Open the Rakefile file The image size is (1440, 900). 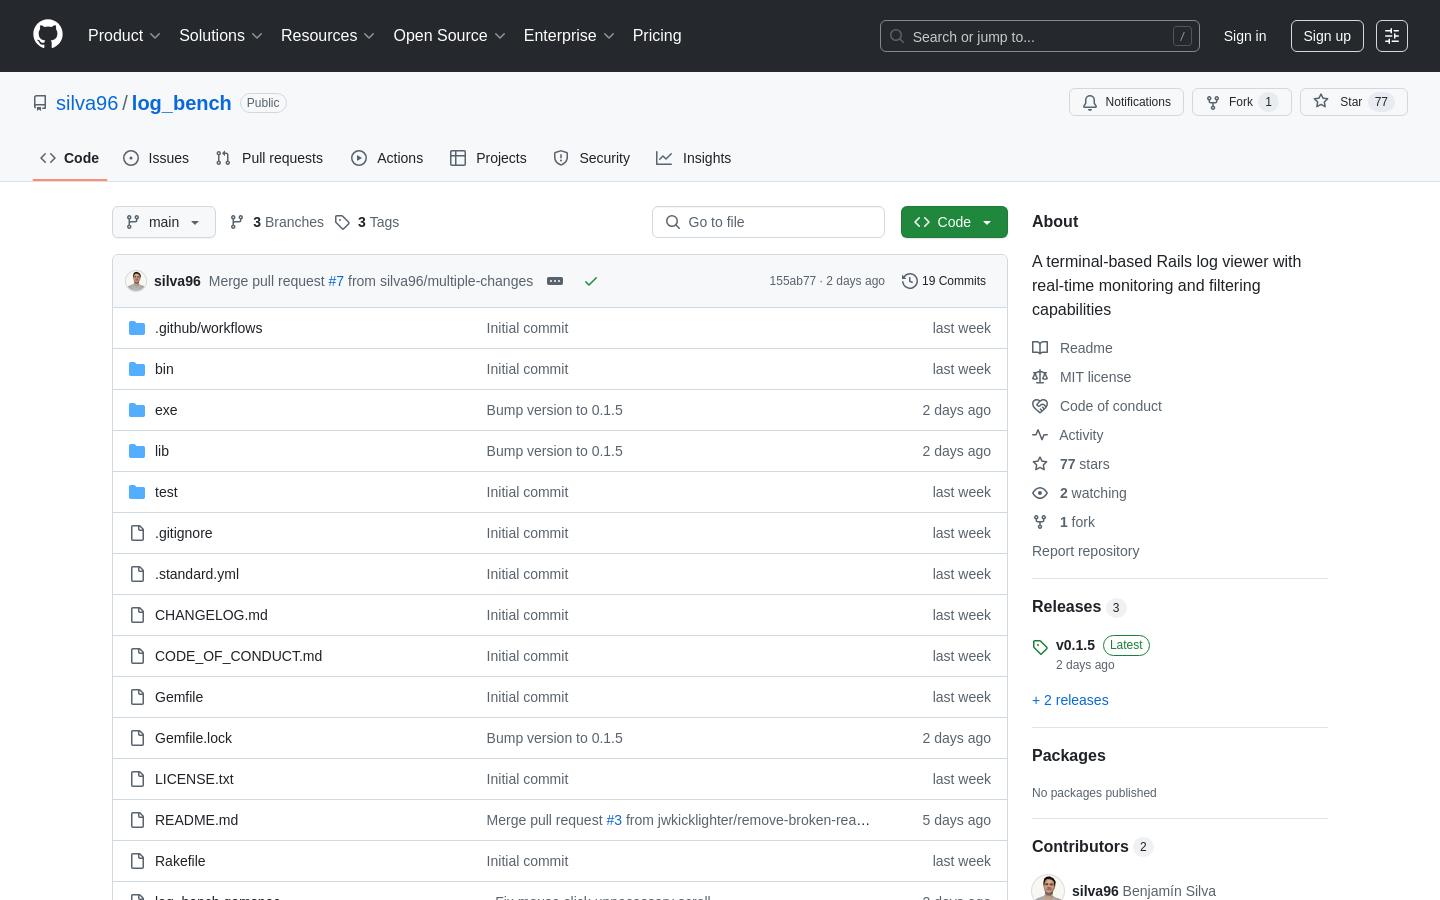pos(180,861)
